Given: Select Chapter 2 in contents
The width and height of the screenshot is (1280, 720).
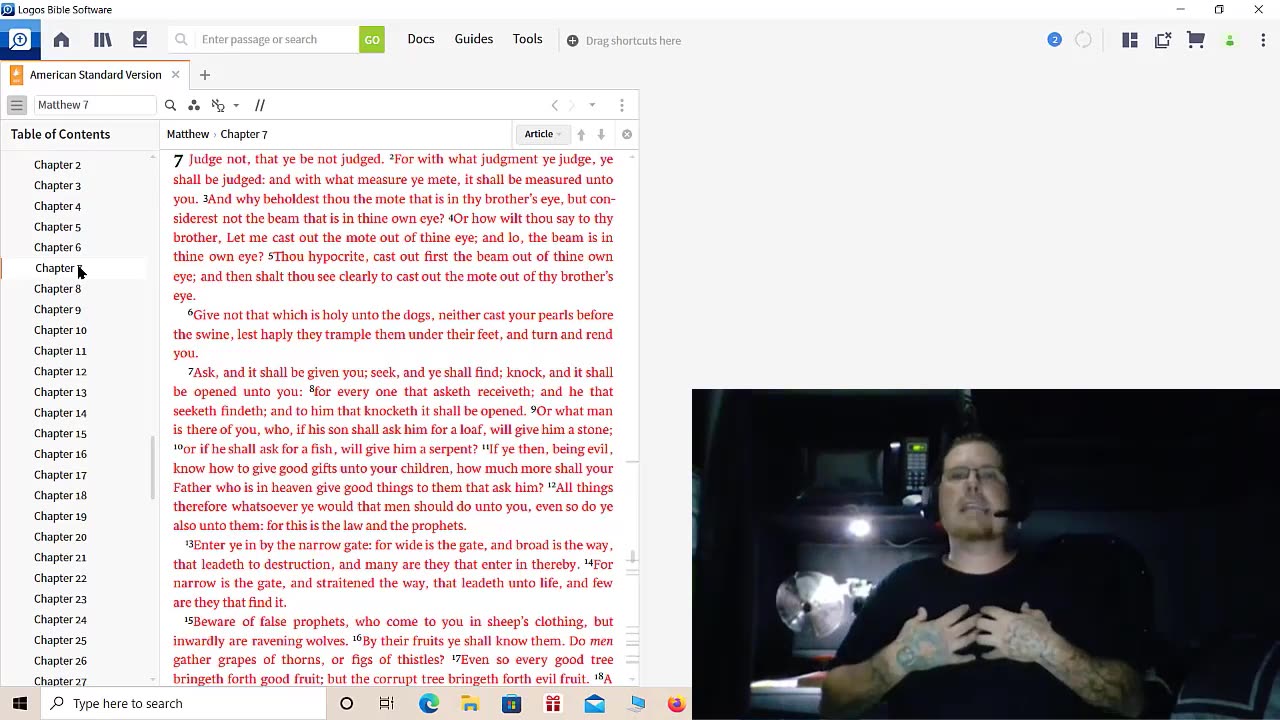Looking at the screenshot, I should click(57, 165).
